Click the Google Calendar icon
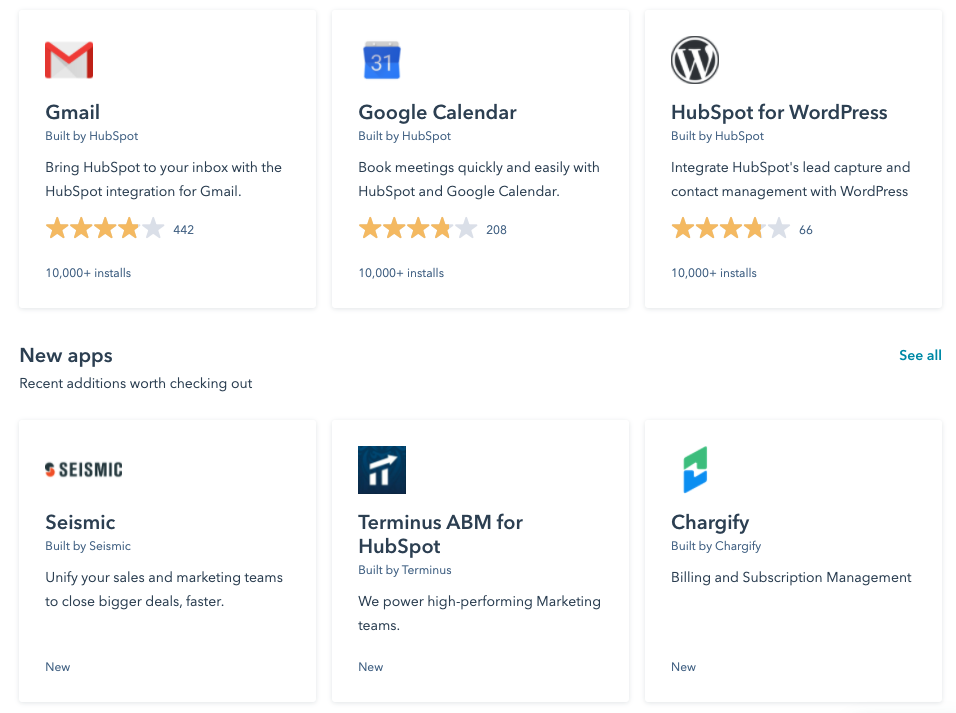The width and height of the screenshot is (956, 713). [381, 60]
